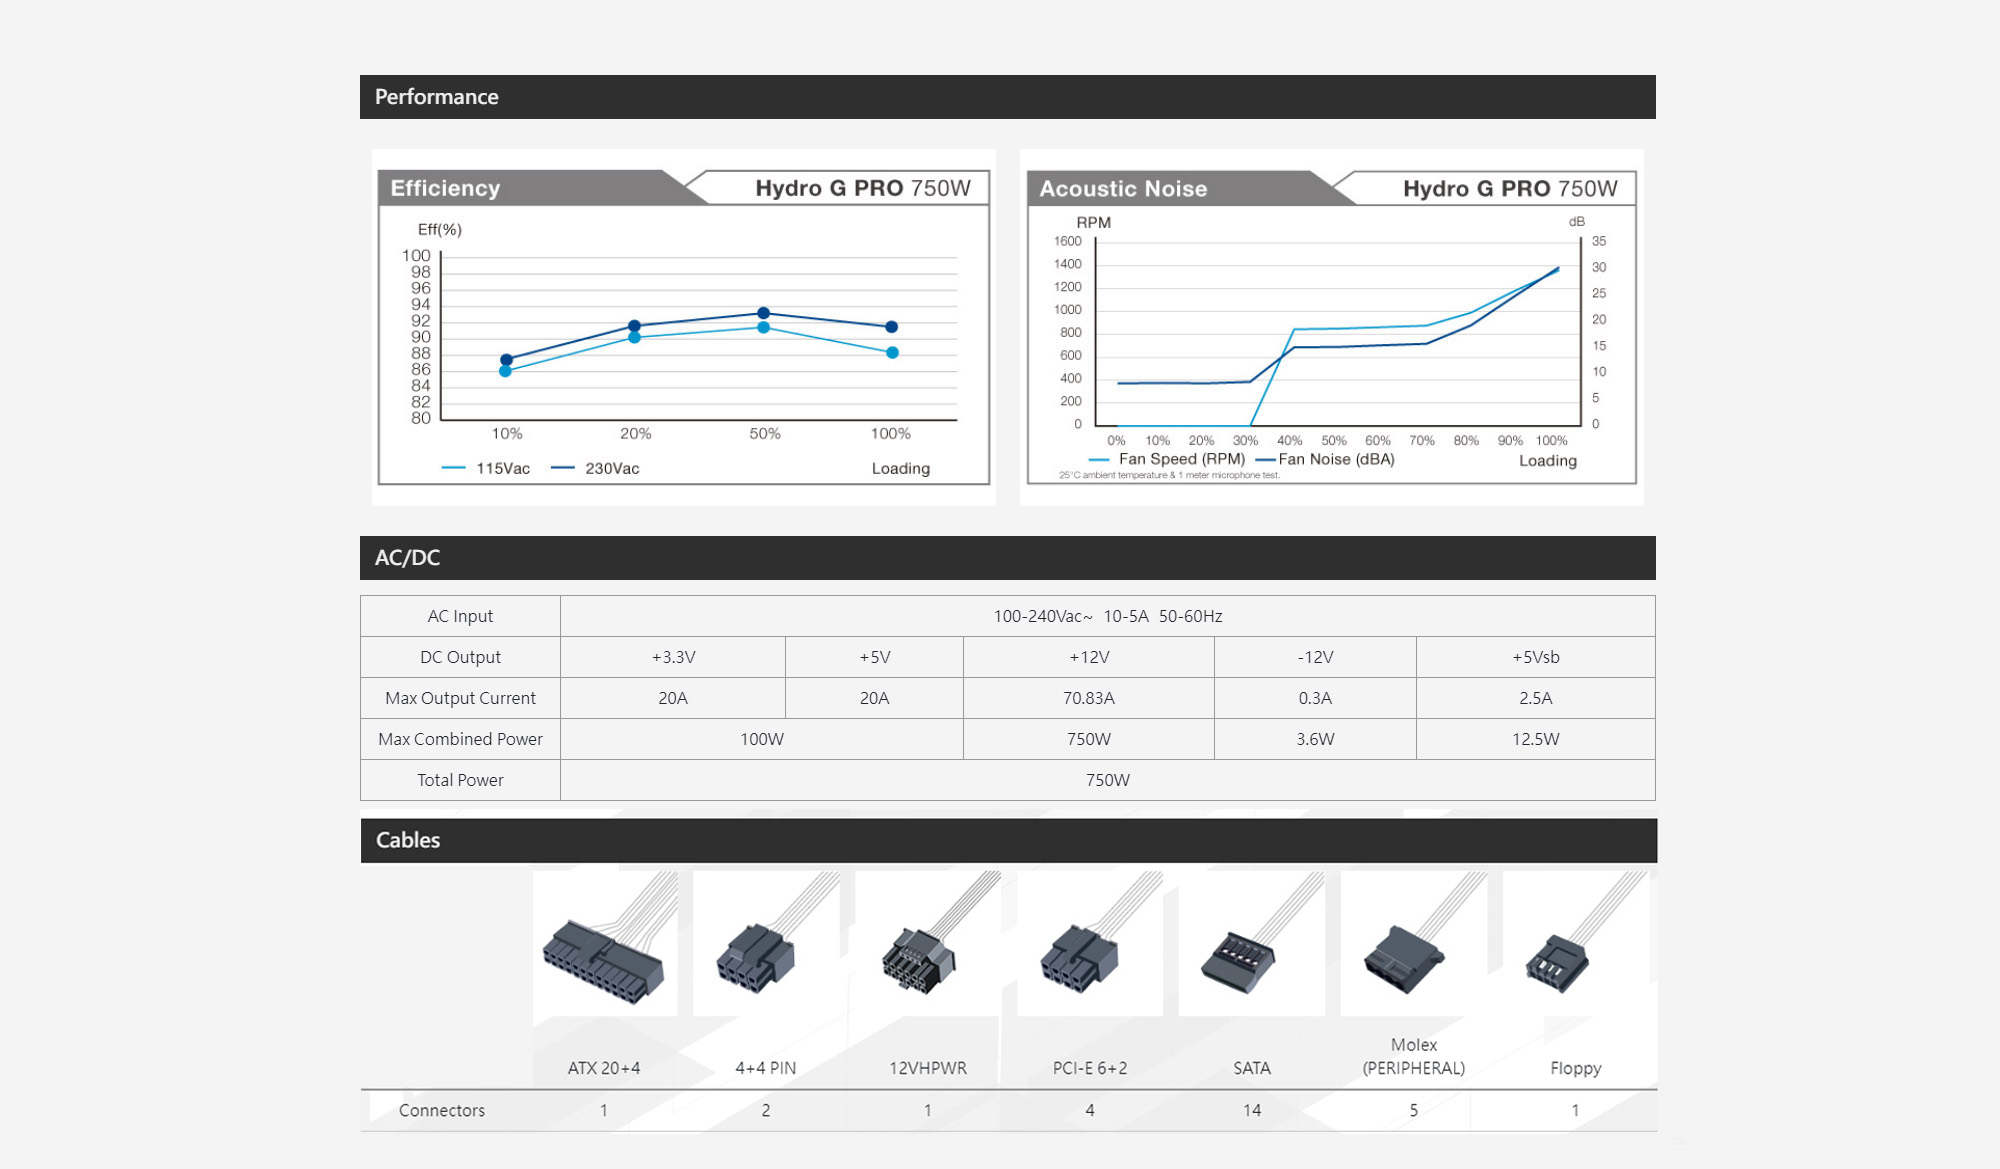Select the '100-240Vac~ 10-5A 50-60Hz' cell

click(1108, 616)
